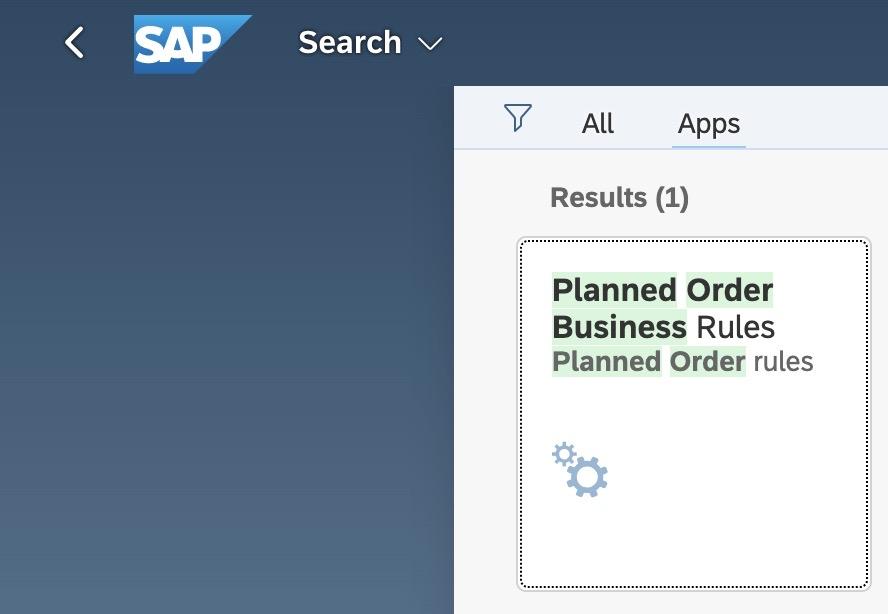Click the highlighted Planned in the tile title
This screenshot has width=888, height=614.
coord(614,290)
